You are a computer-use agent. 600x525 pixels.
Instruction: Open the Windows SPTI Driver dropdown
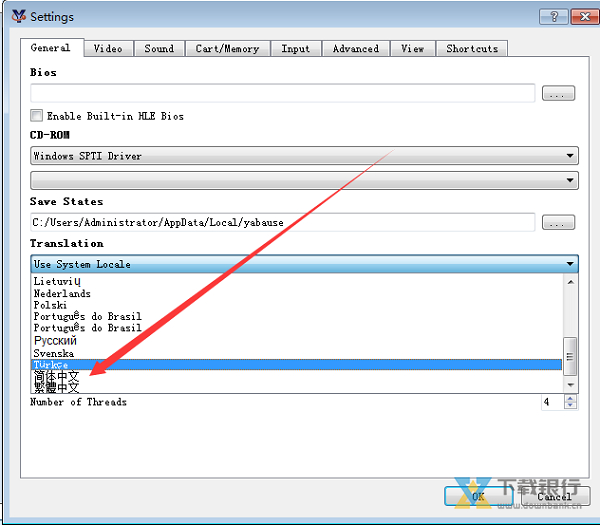pos(304,156)
